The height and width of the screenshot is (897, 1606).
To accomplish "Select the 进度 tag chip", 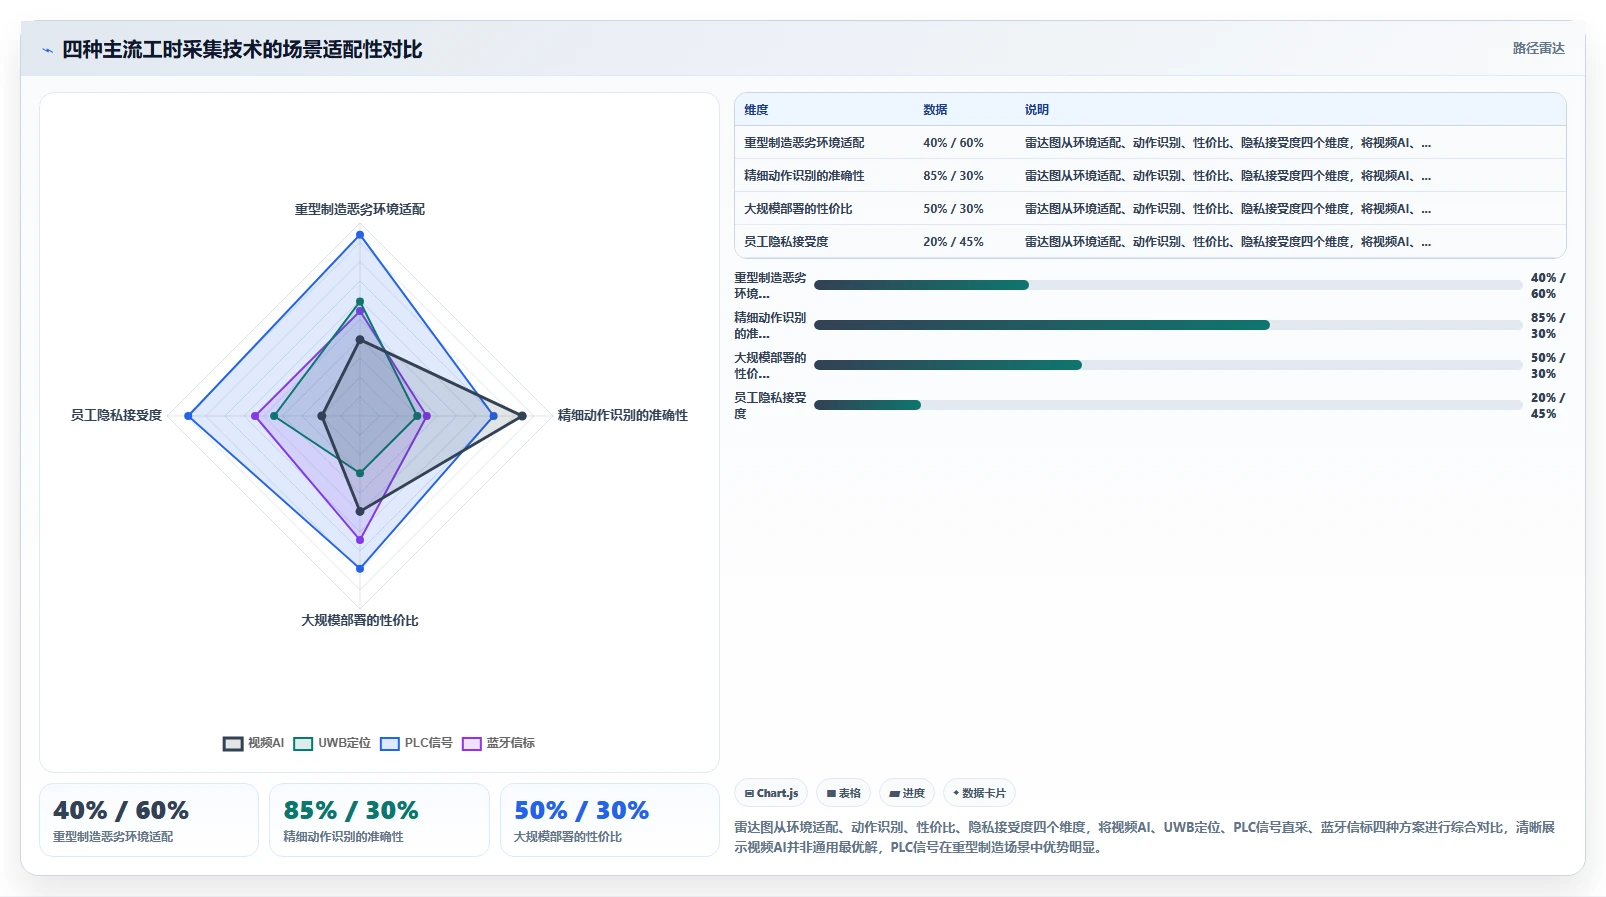I will click(x=907, y=793).
